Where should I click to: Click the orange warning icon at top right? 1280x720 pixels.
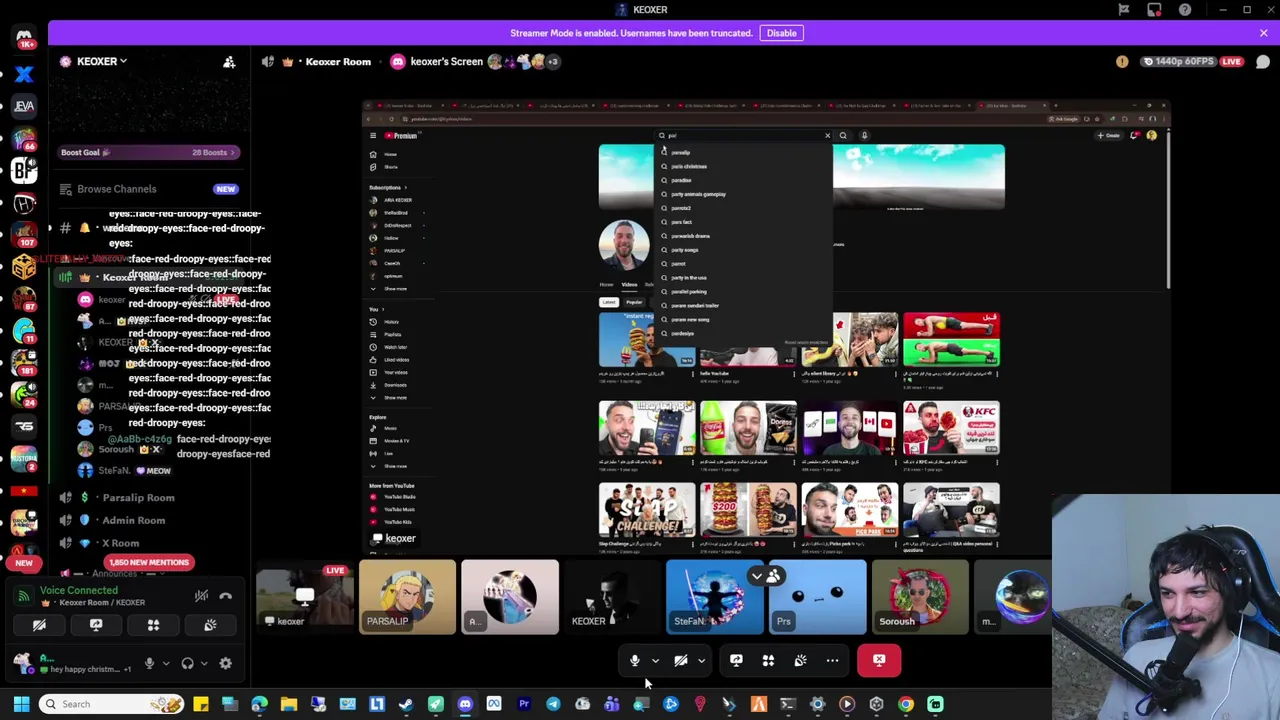coord(1122,62)
